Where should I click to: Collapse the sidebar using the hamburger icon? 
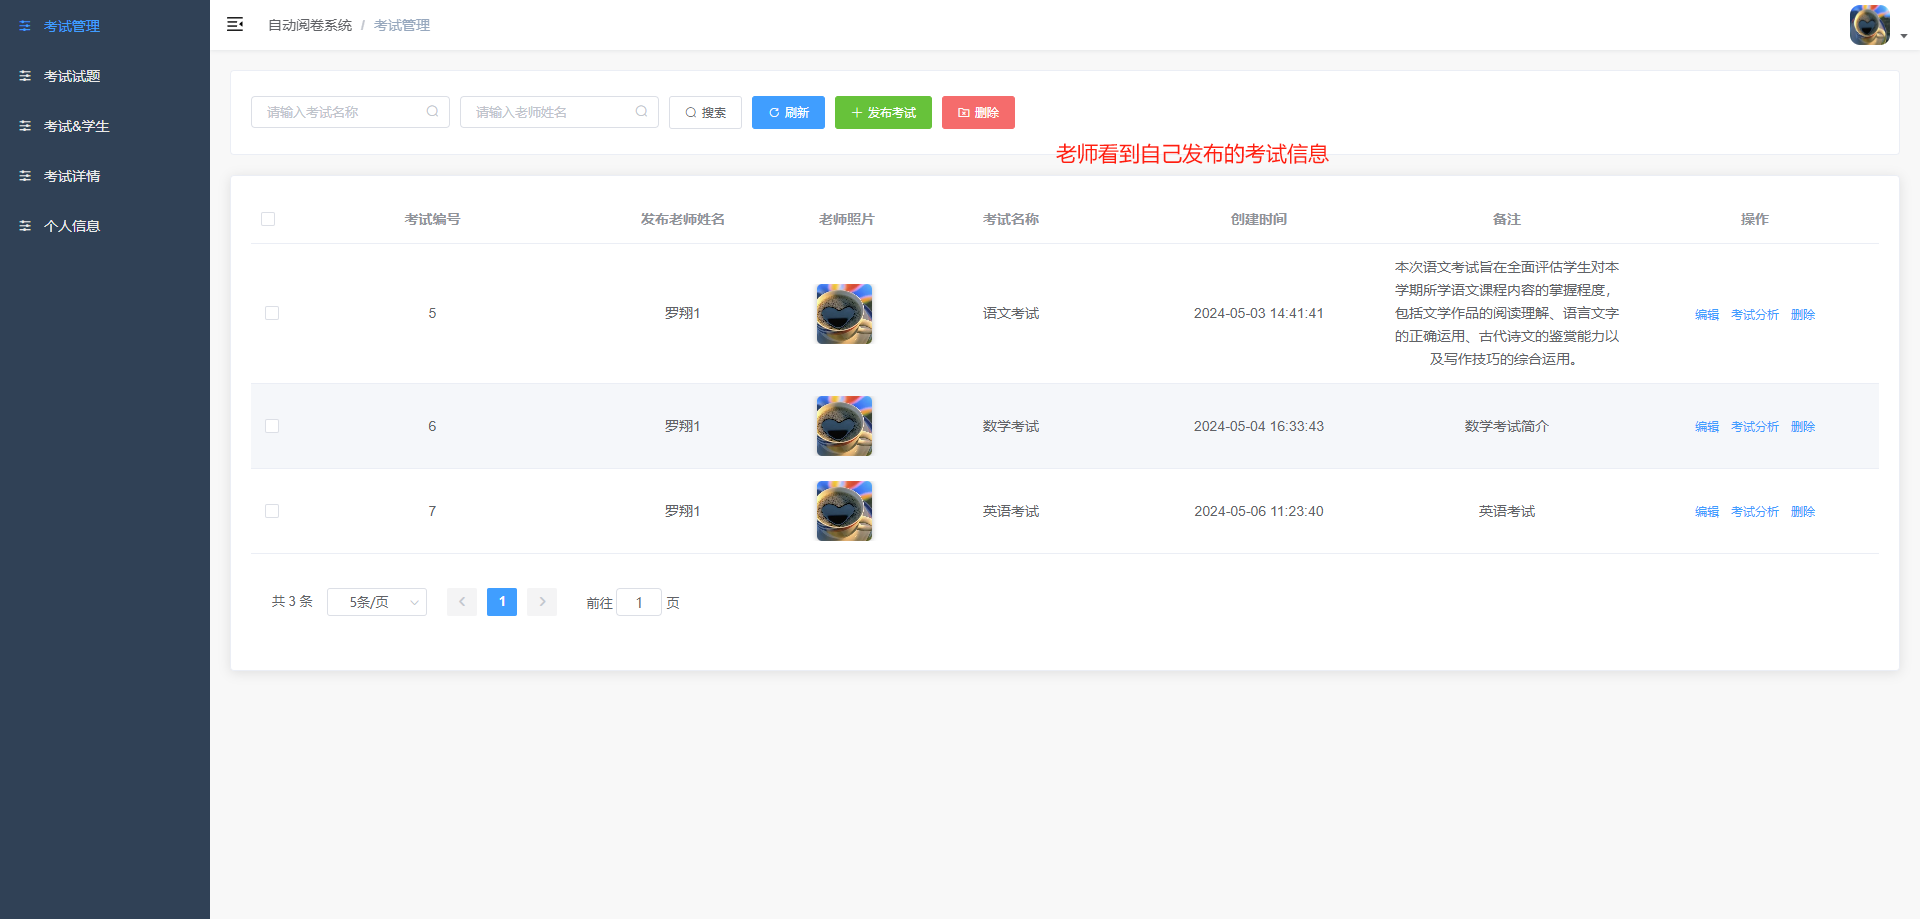(235, 24)
